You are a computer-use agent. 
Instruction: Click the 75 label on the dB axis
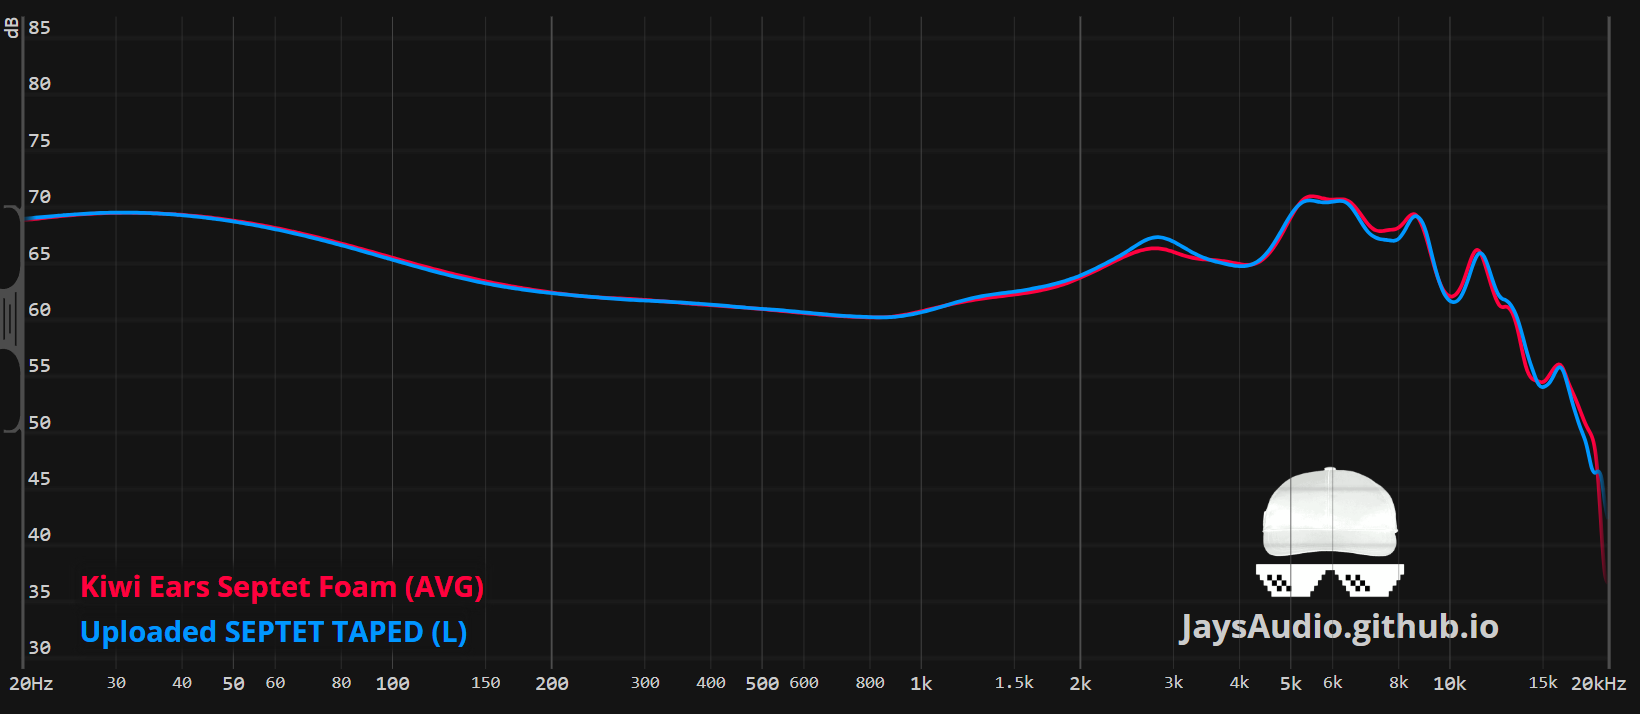coord(39,141)
